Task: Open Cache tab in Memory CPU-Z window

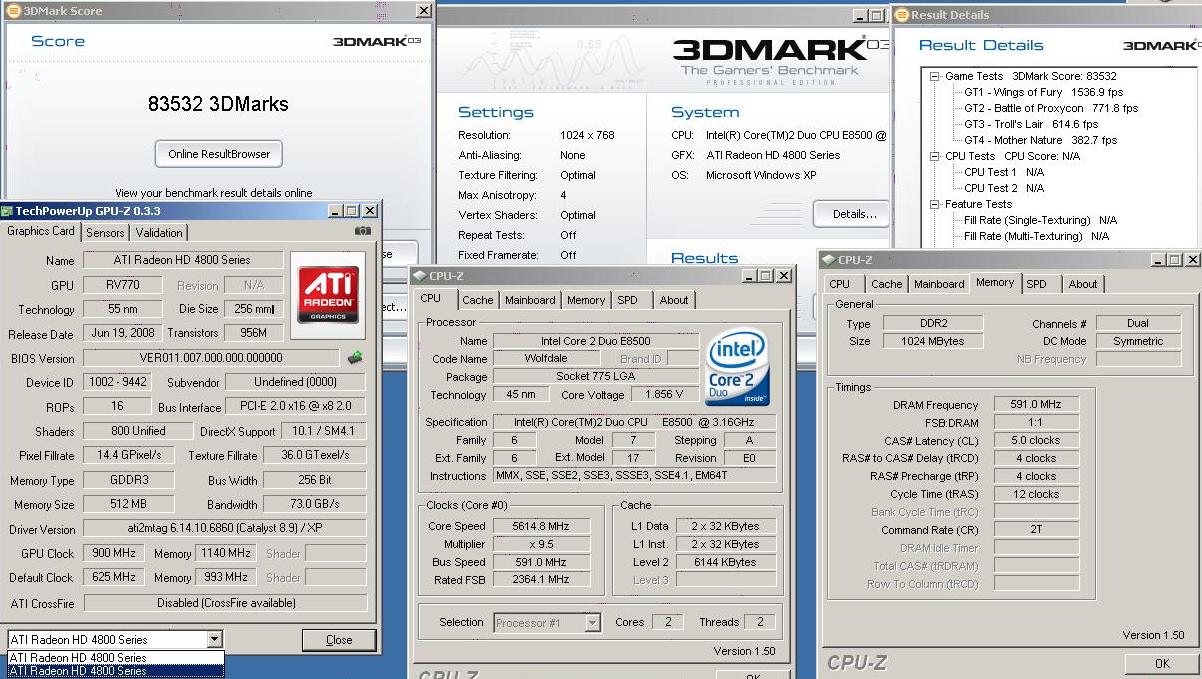Action: pyautogui.click(x=887, y=284)
